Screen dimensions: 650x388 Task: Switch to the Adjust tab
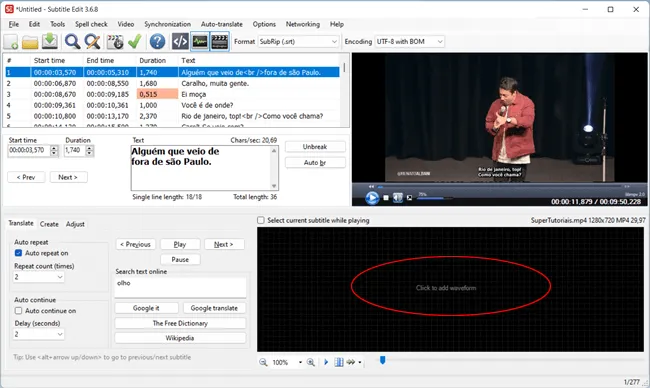pyautogui.click(x=75, y=224)
